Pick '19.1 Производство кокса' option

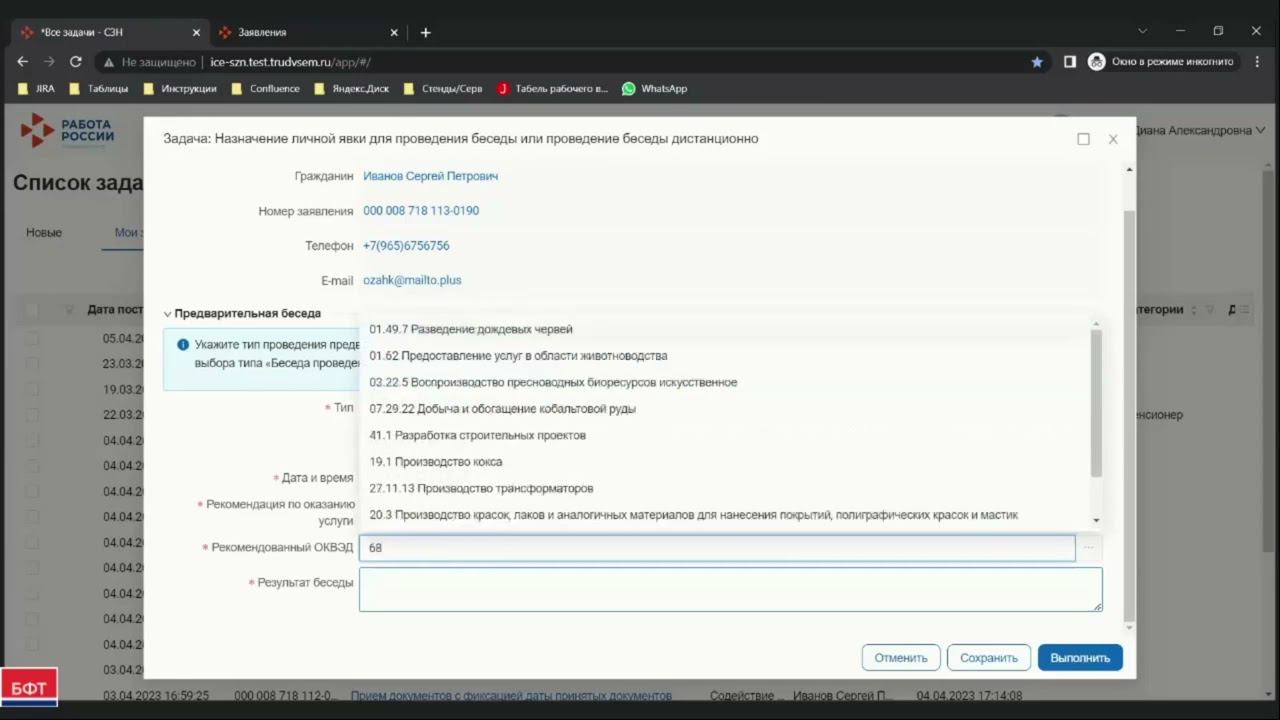pos(725,461)
